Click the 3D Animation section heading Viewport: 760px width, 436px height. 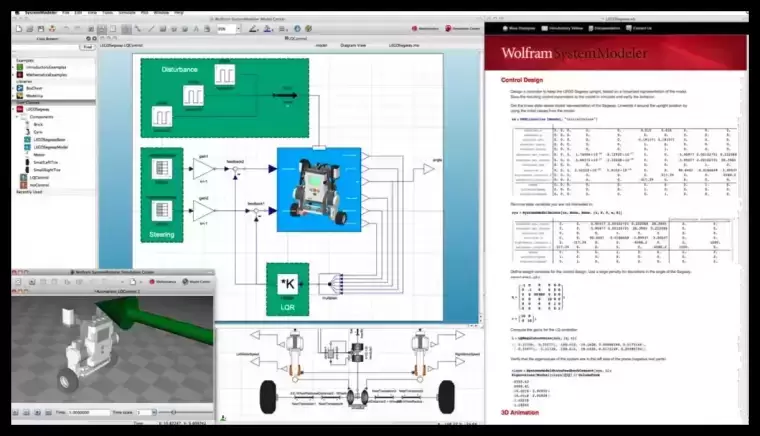click(520, 413)
